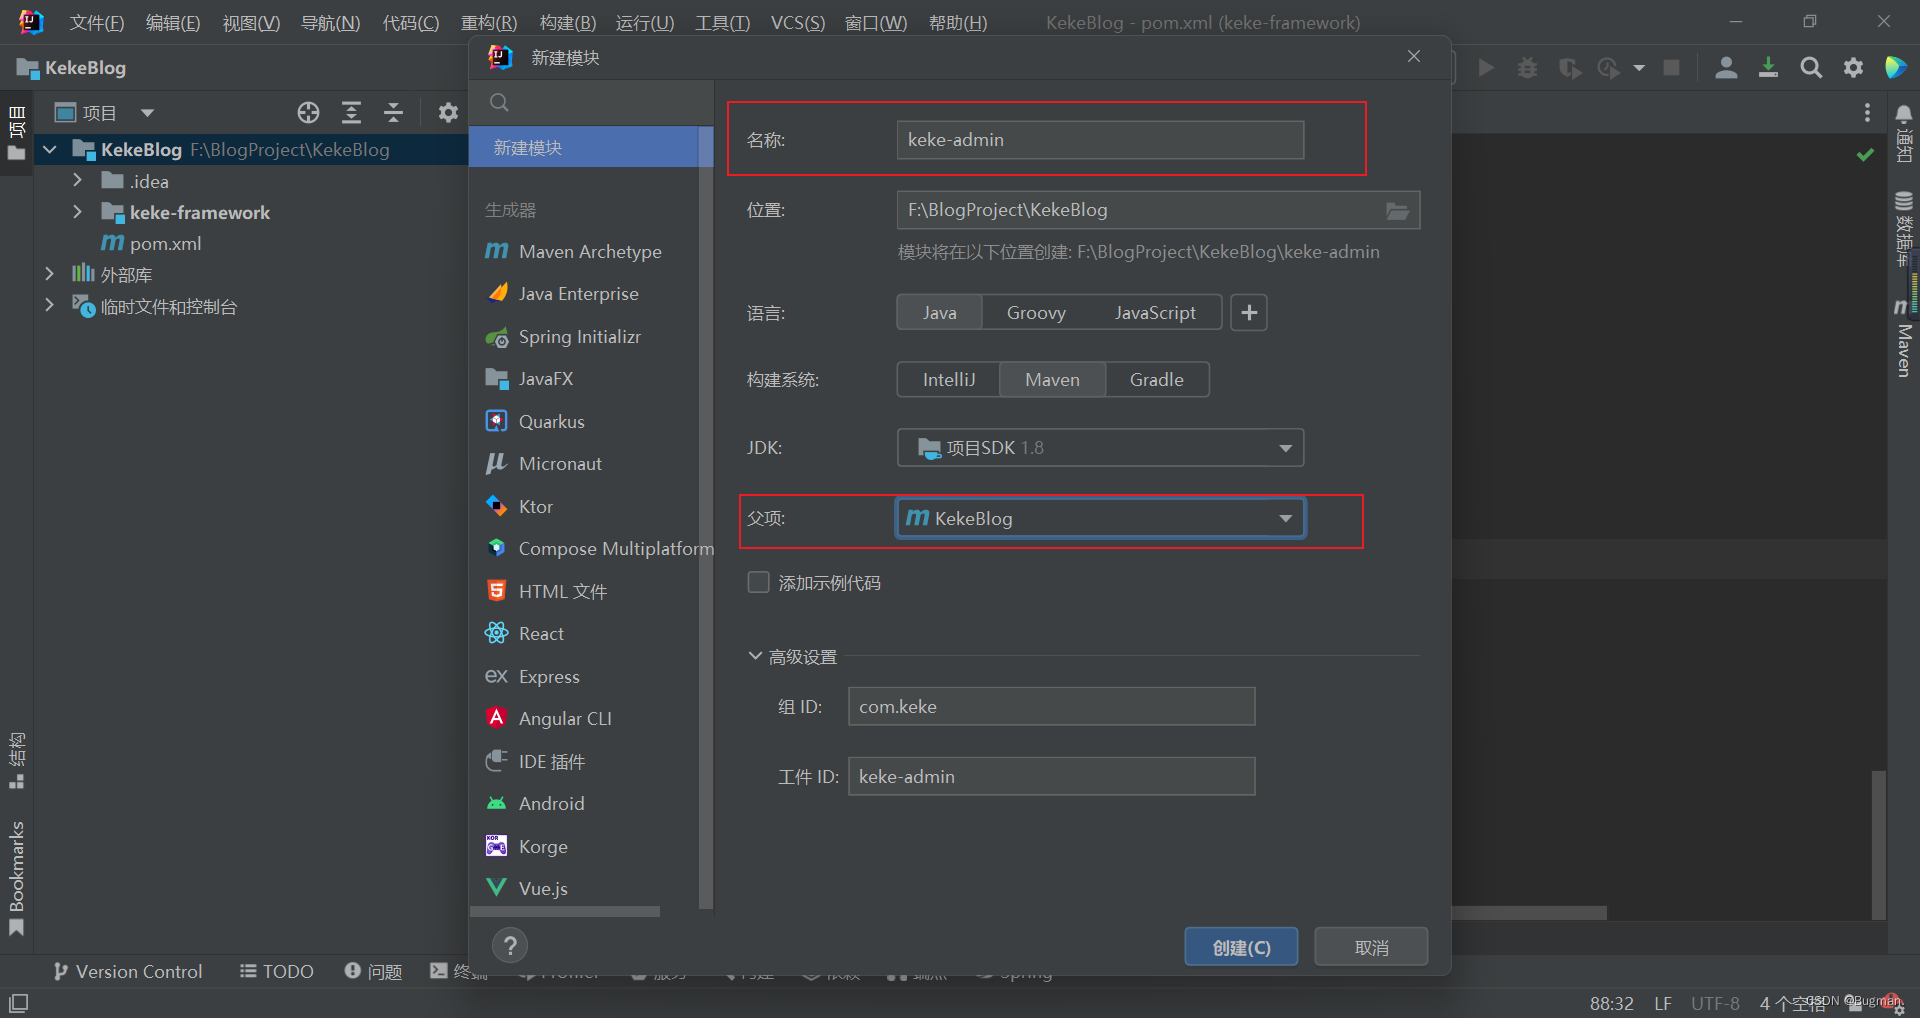Screen dimensions: 1920x1018
Task: Open the 项目 view dropdown arrow
Action: [x=147, y=113]
